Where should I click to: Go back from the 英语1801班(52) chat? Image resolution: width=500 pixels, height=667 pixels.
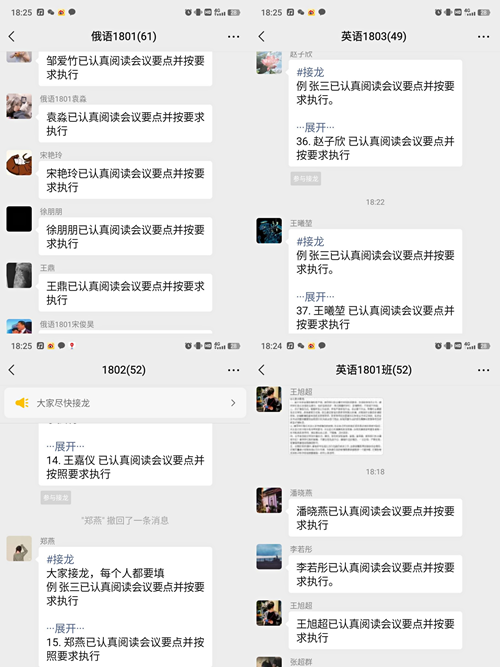point(262,370)
